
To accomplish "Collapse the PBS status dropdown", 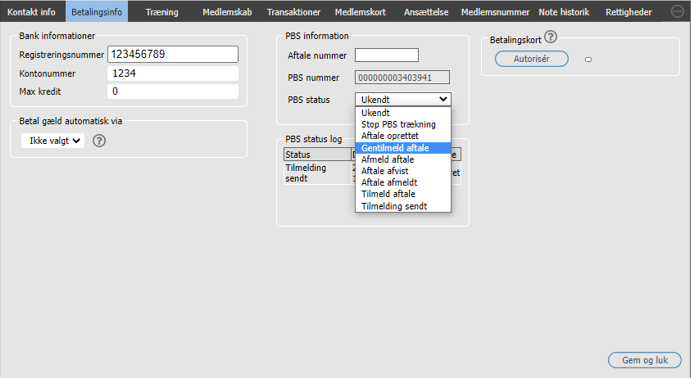I will point(403,100).
